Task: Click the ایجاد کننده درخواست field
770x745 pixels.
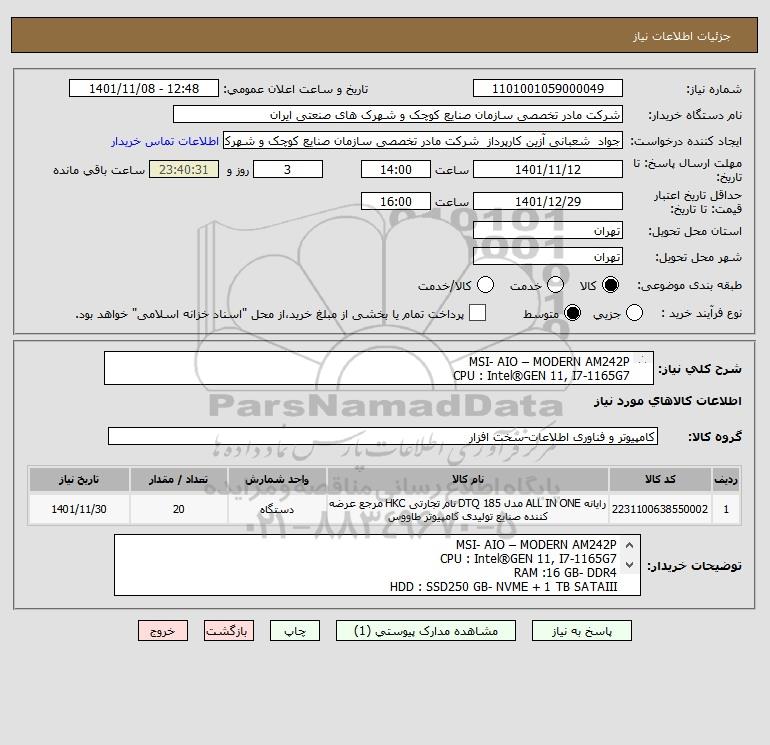Action: 423,140
